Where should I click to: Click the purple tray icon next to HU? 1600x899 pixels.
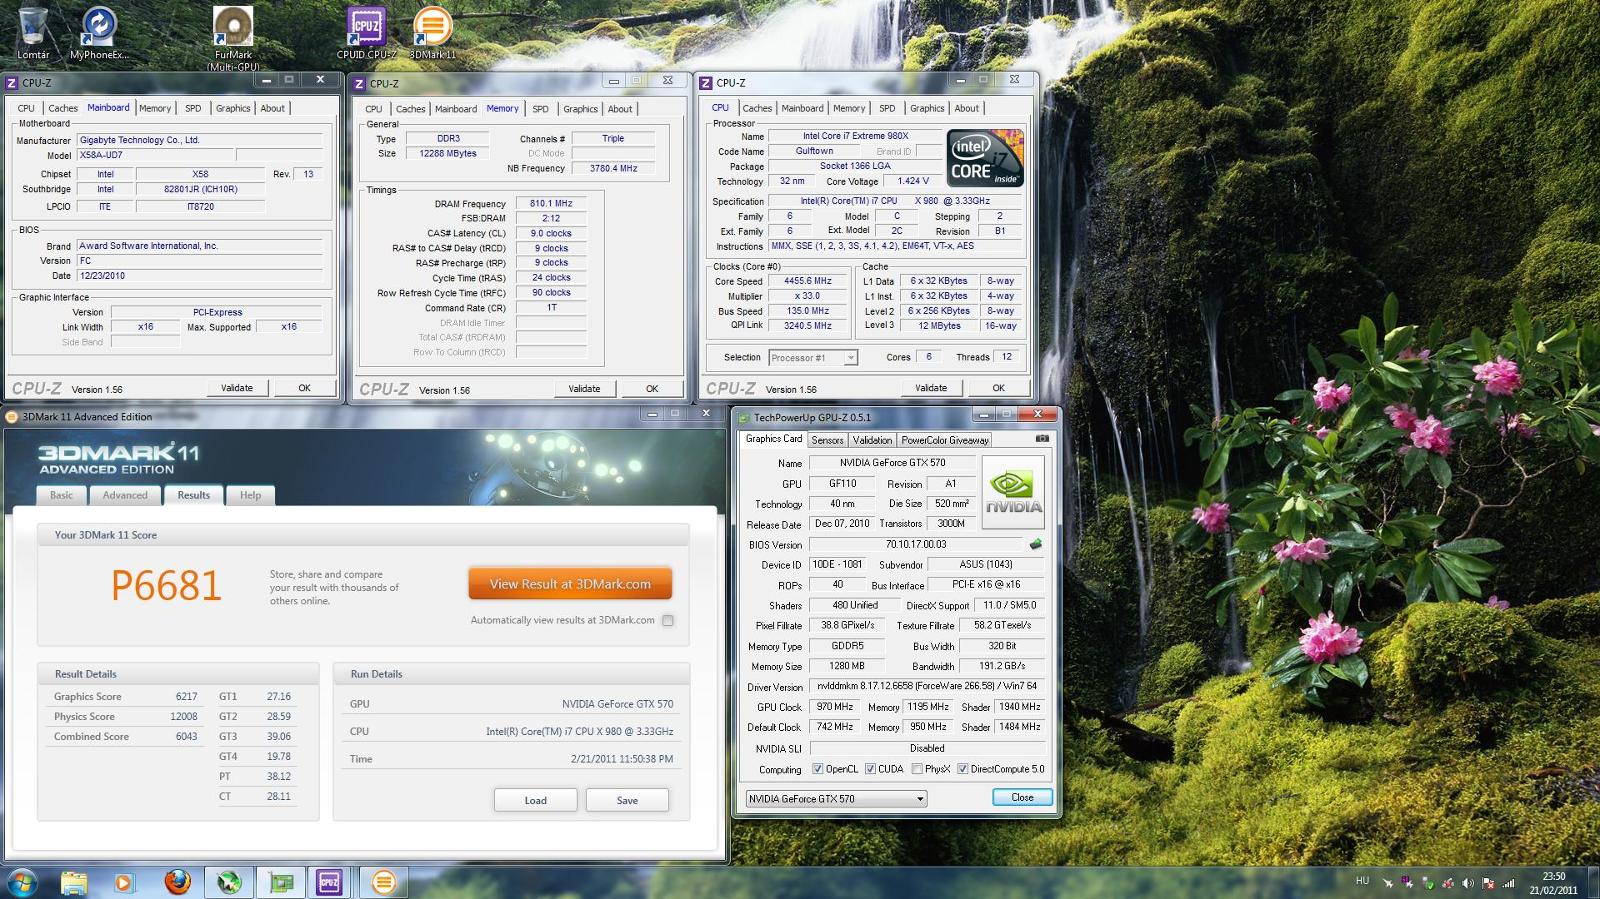click(1407, 883)
